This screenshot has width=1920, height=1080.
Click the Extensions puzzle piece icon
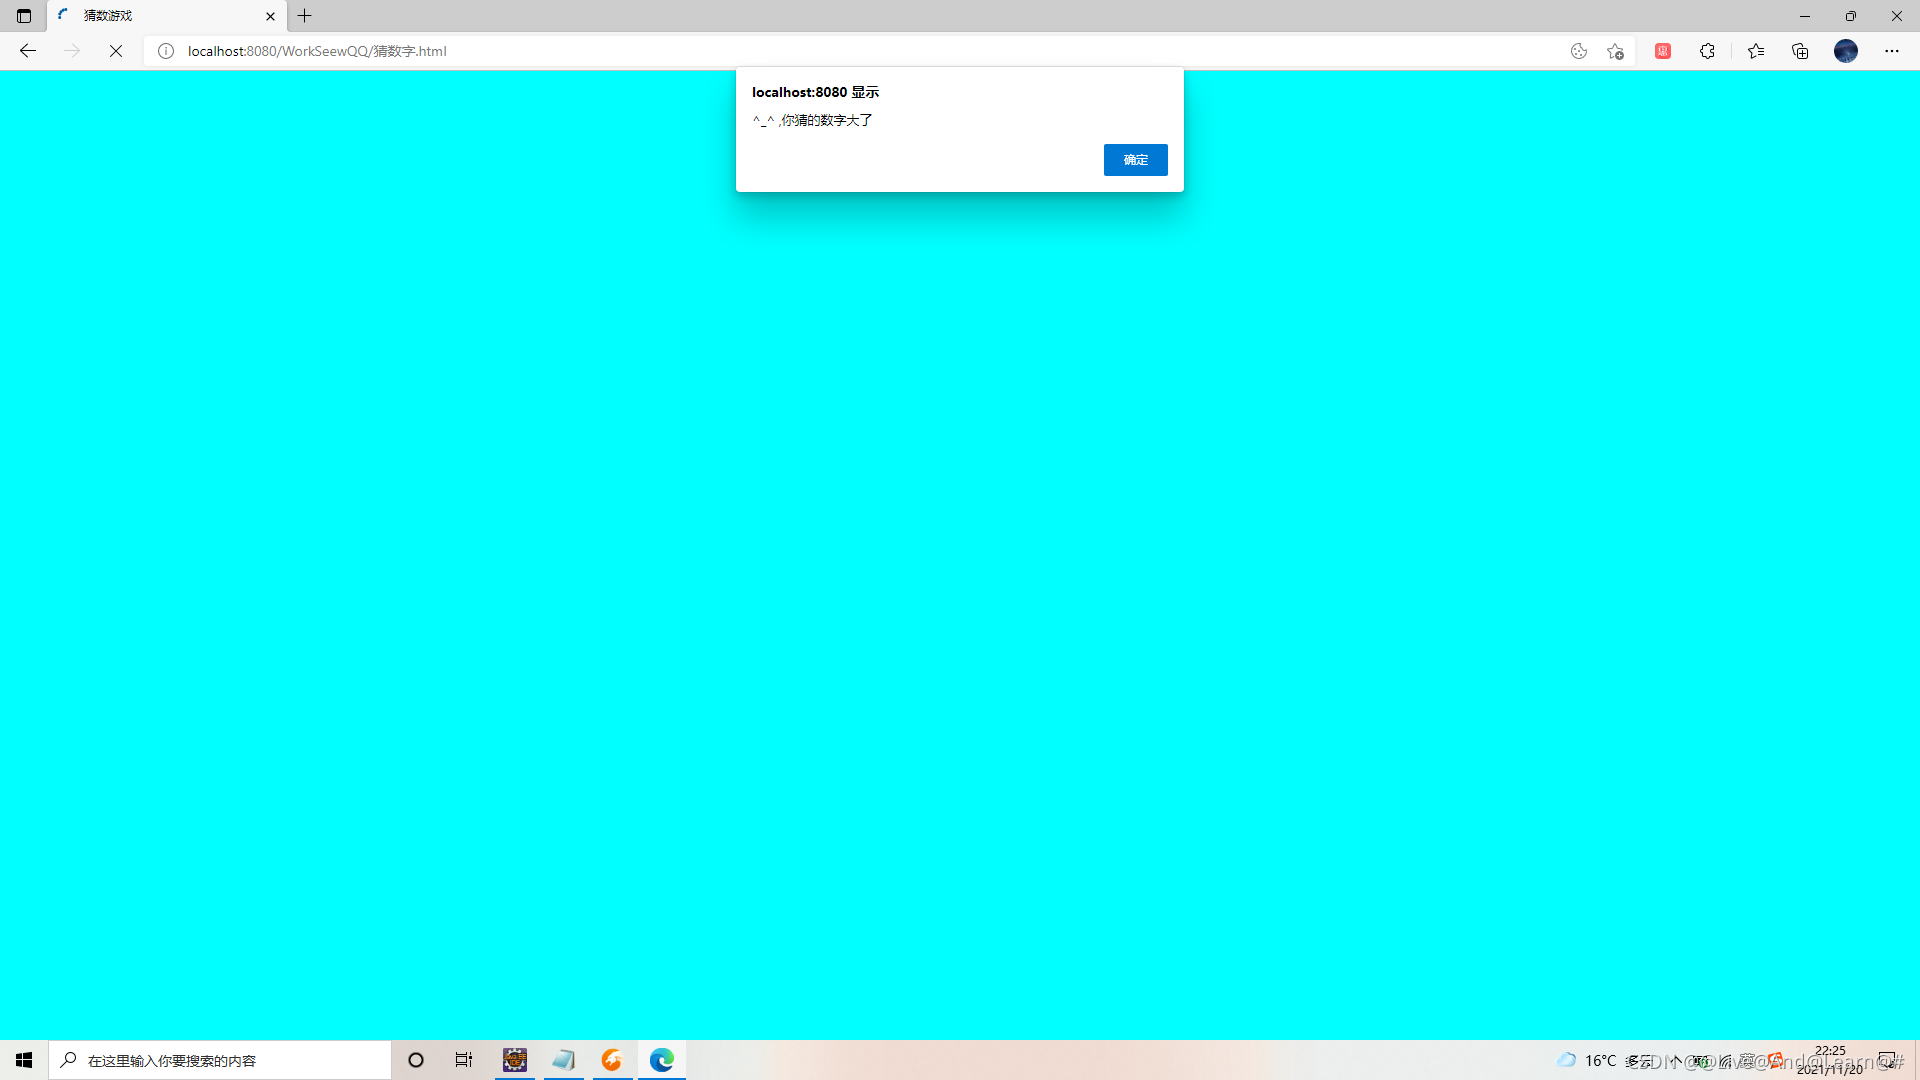(x=1707, y=51)
